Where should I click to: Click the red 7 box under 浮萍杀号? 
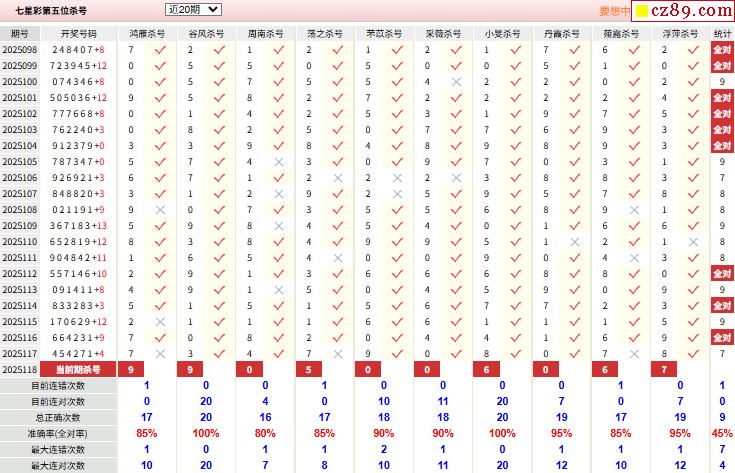[664, 369]
